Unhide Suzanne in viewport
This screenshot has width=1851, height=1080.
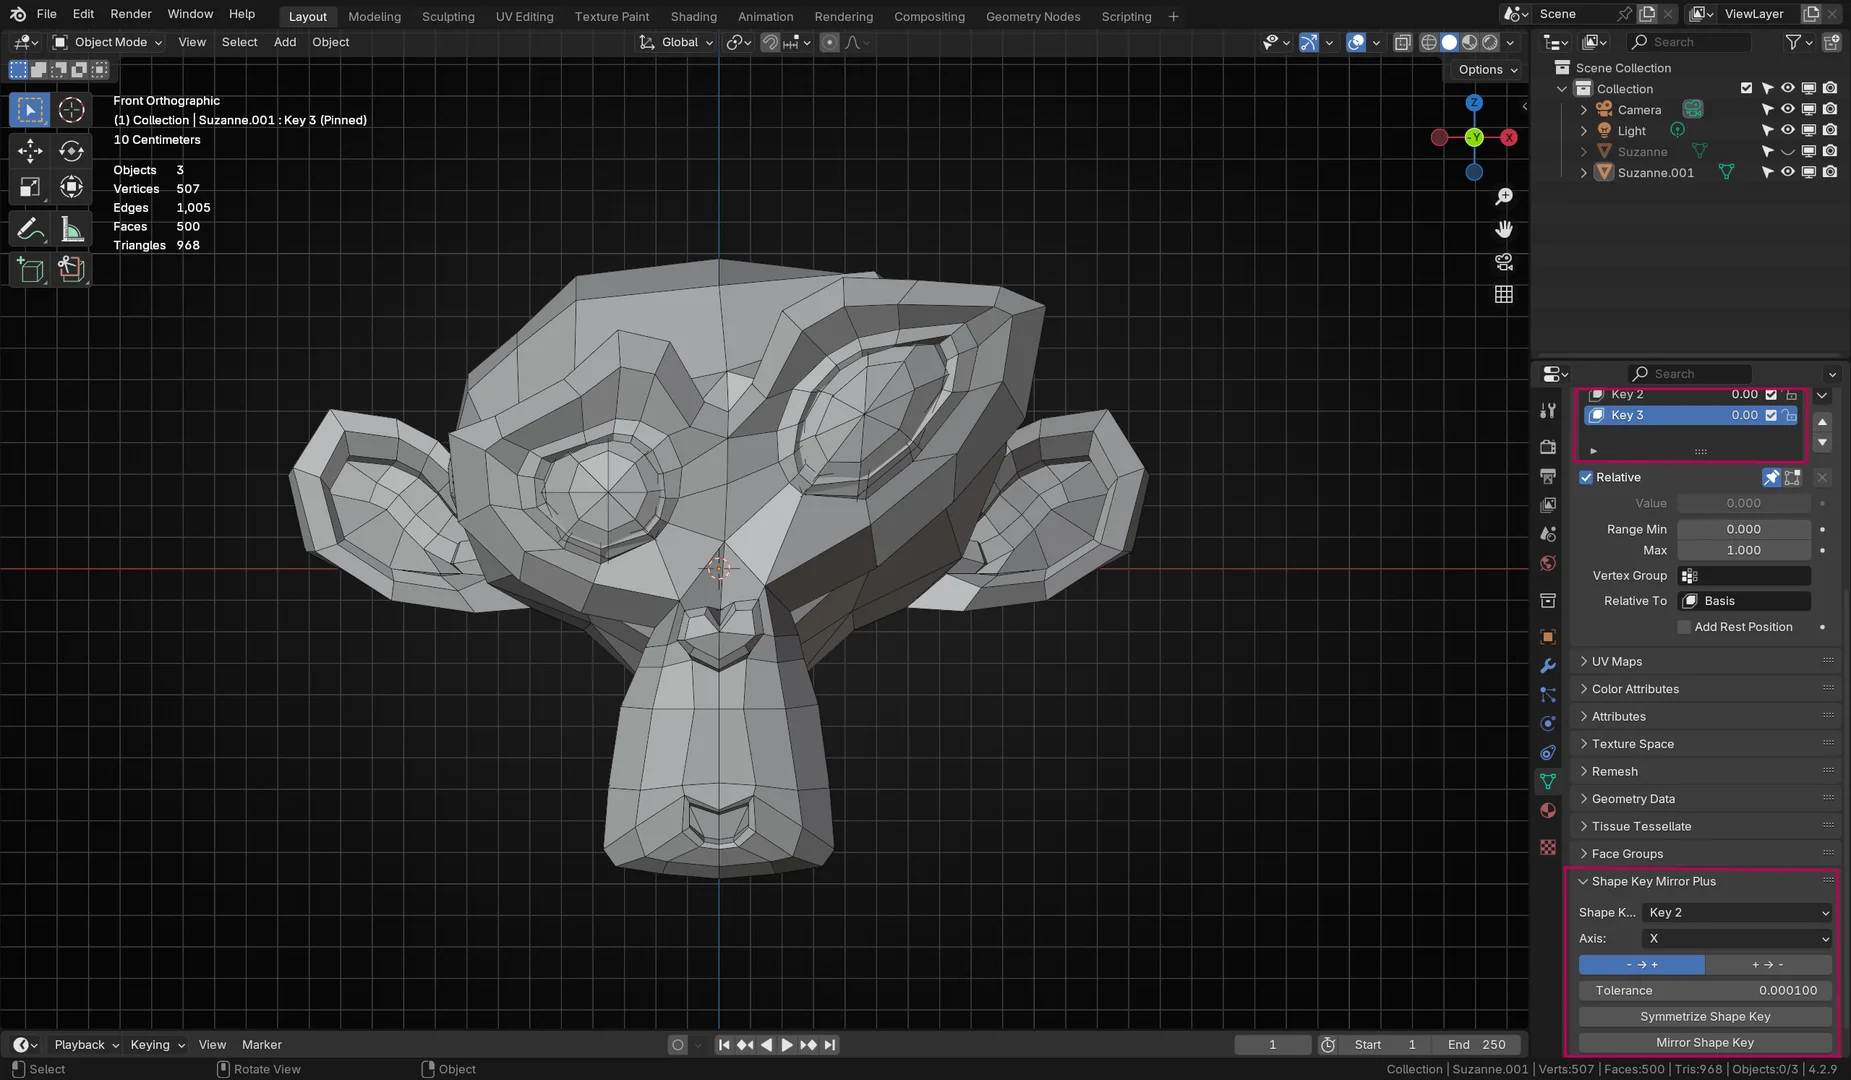tap(1787, 152)
